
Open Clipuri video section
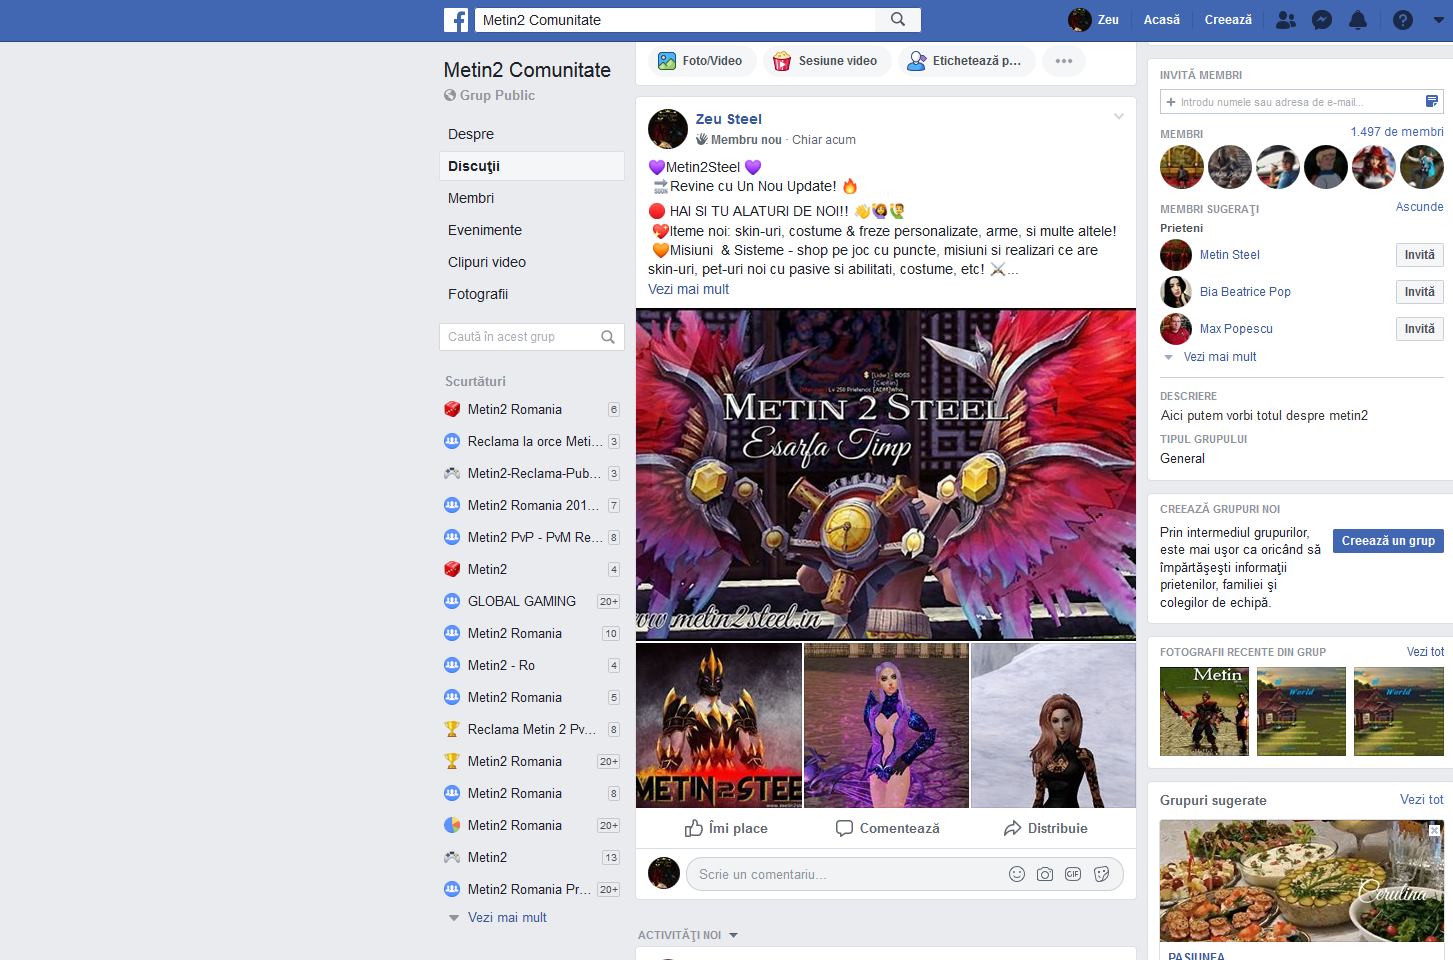click(x=487, y=262)
